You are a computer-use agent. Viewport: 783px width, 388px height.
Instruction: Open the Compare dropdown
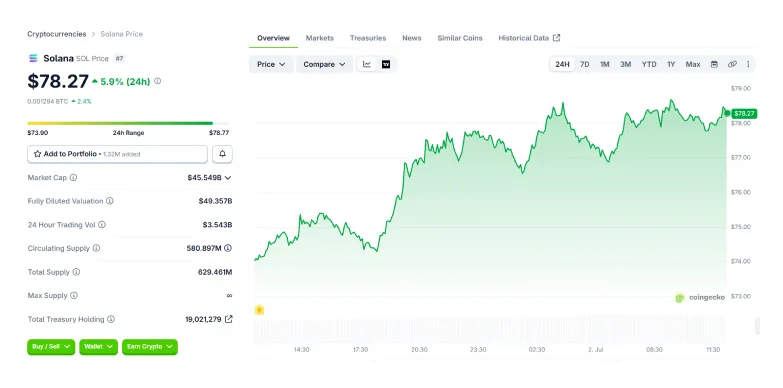324,64
